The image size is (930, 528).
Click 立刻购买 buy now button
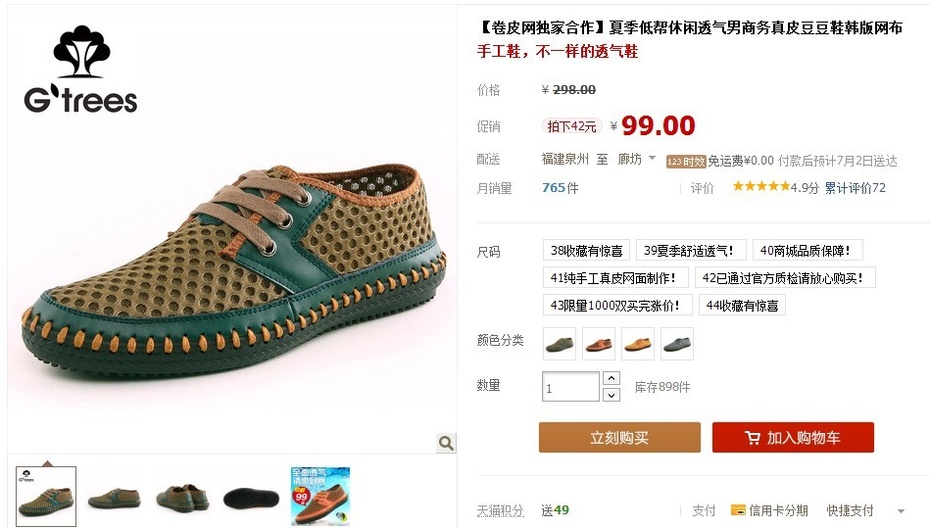click(619, 438)
